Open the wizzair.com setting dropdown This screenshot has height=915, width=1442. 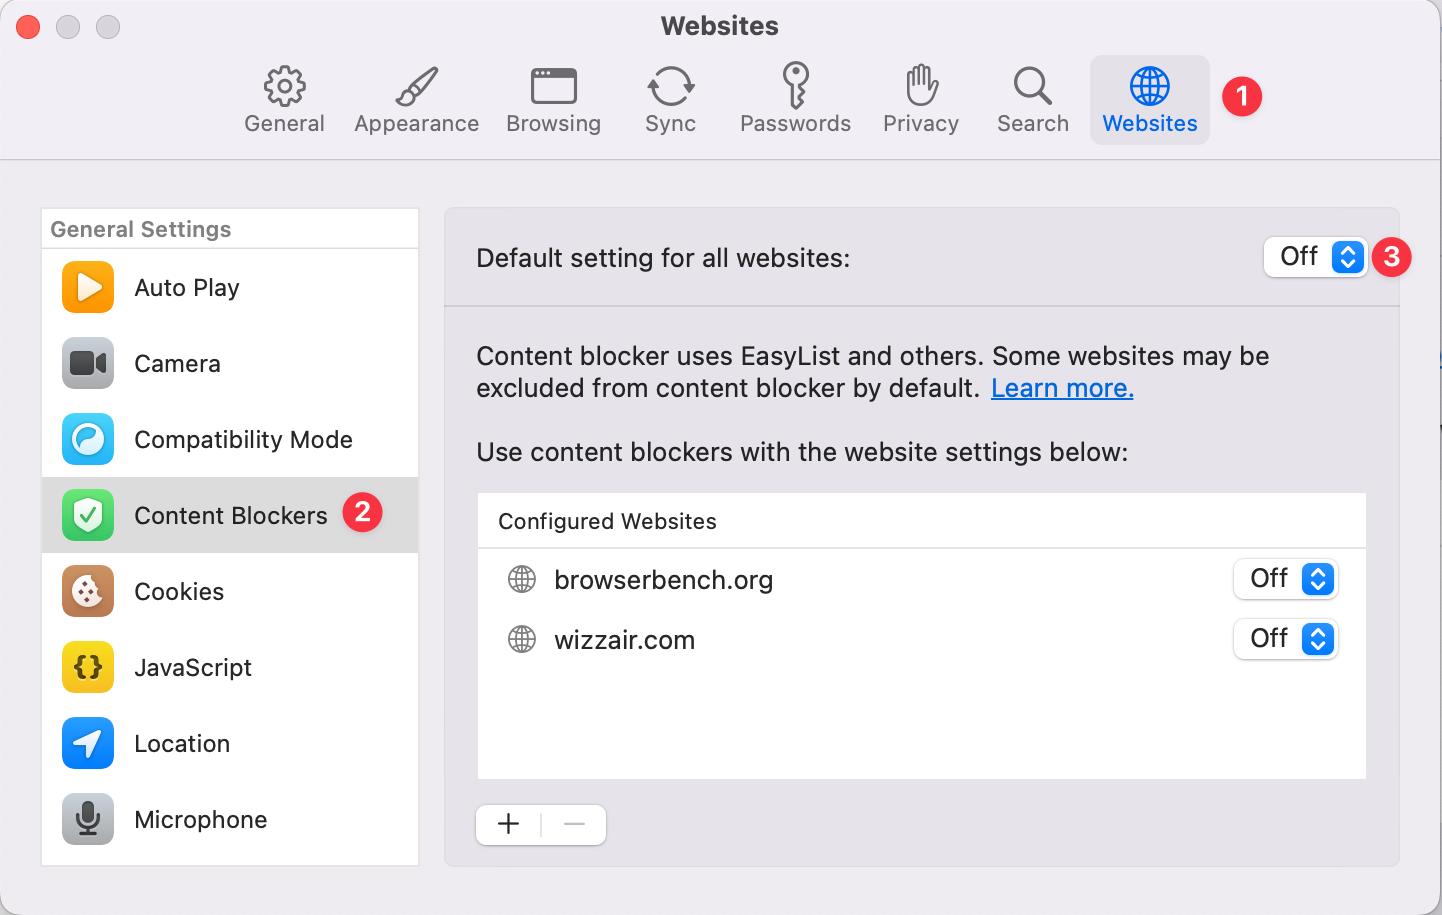(x=1286, y=639)
